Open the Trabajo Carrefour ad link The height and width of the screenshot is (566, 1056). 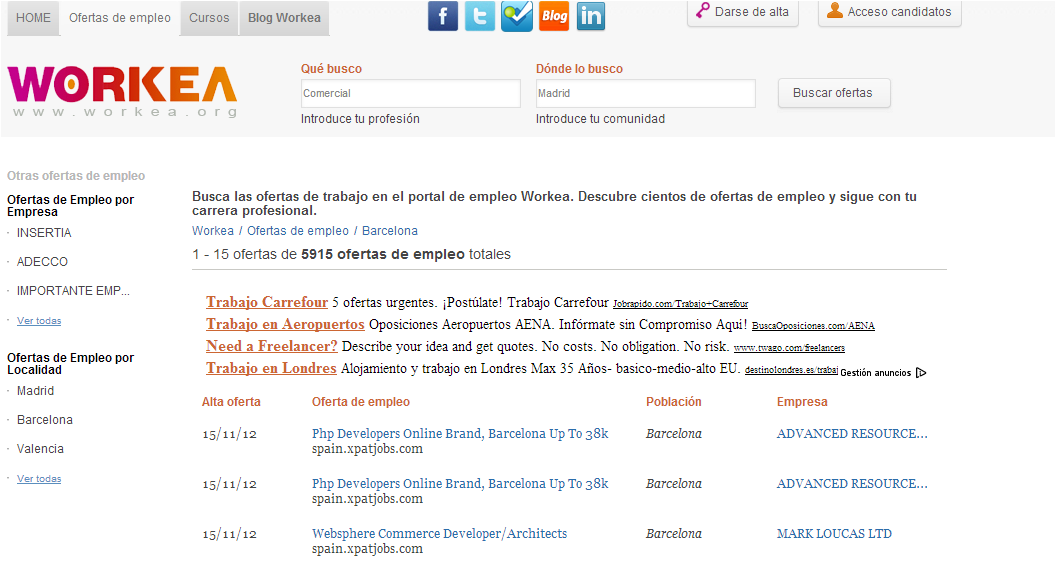coord(267,302)
